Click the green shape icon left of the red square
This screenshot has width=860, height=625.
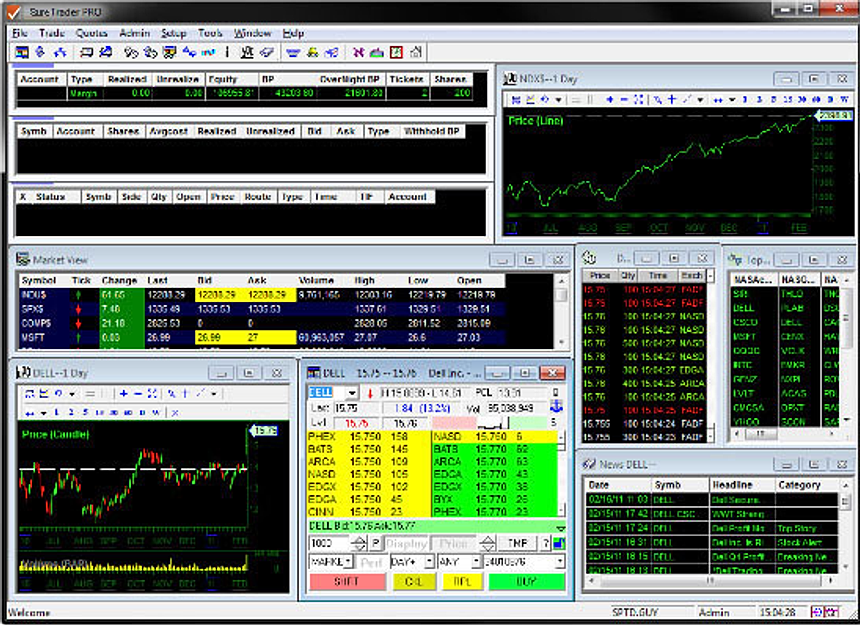click(377, 52)
